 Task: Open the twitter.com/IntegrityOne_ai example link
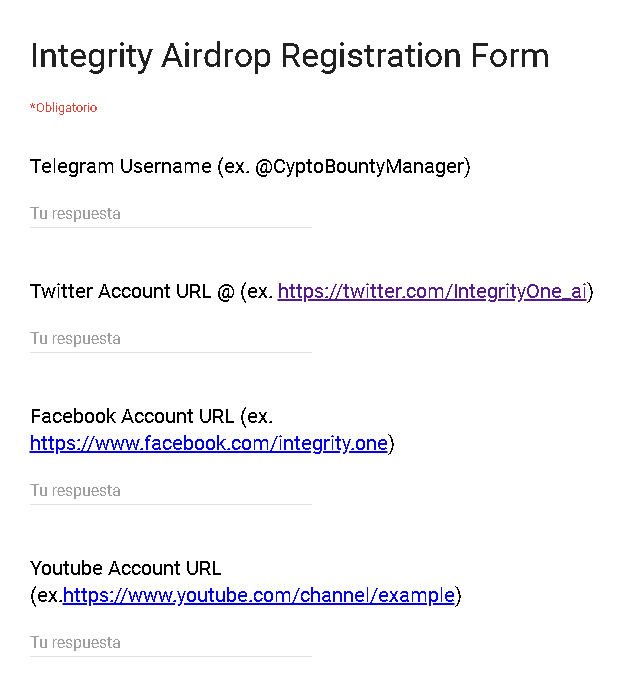click(x=432, y=292)
